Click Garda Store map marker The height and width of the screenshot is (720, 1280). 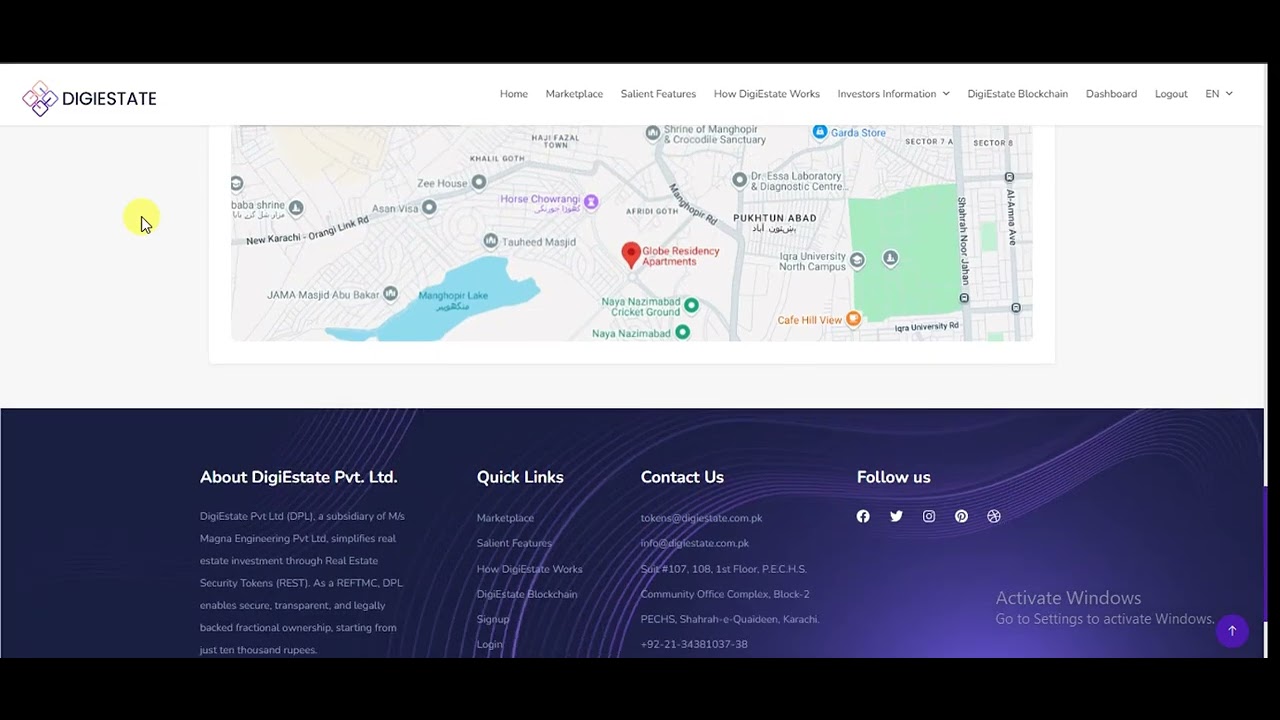tap(819, 132)
